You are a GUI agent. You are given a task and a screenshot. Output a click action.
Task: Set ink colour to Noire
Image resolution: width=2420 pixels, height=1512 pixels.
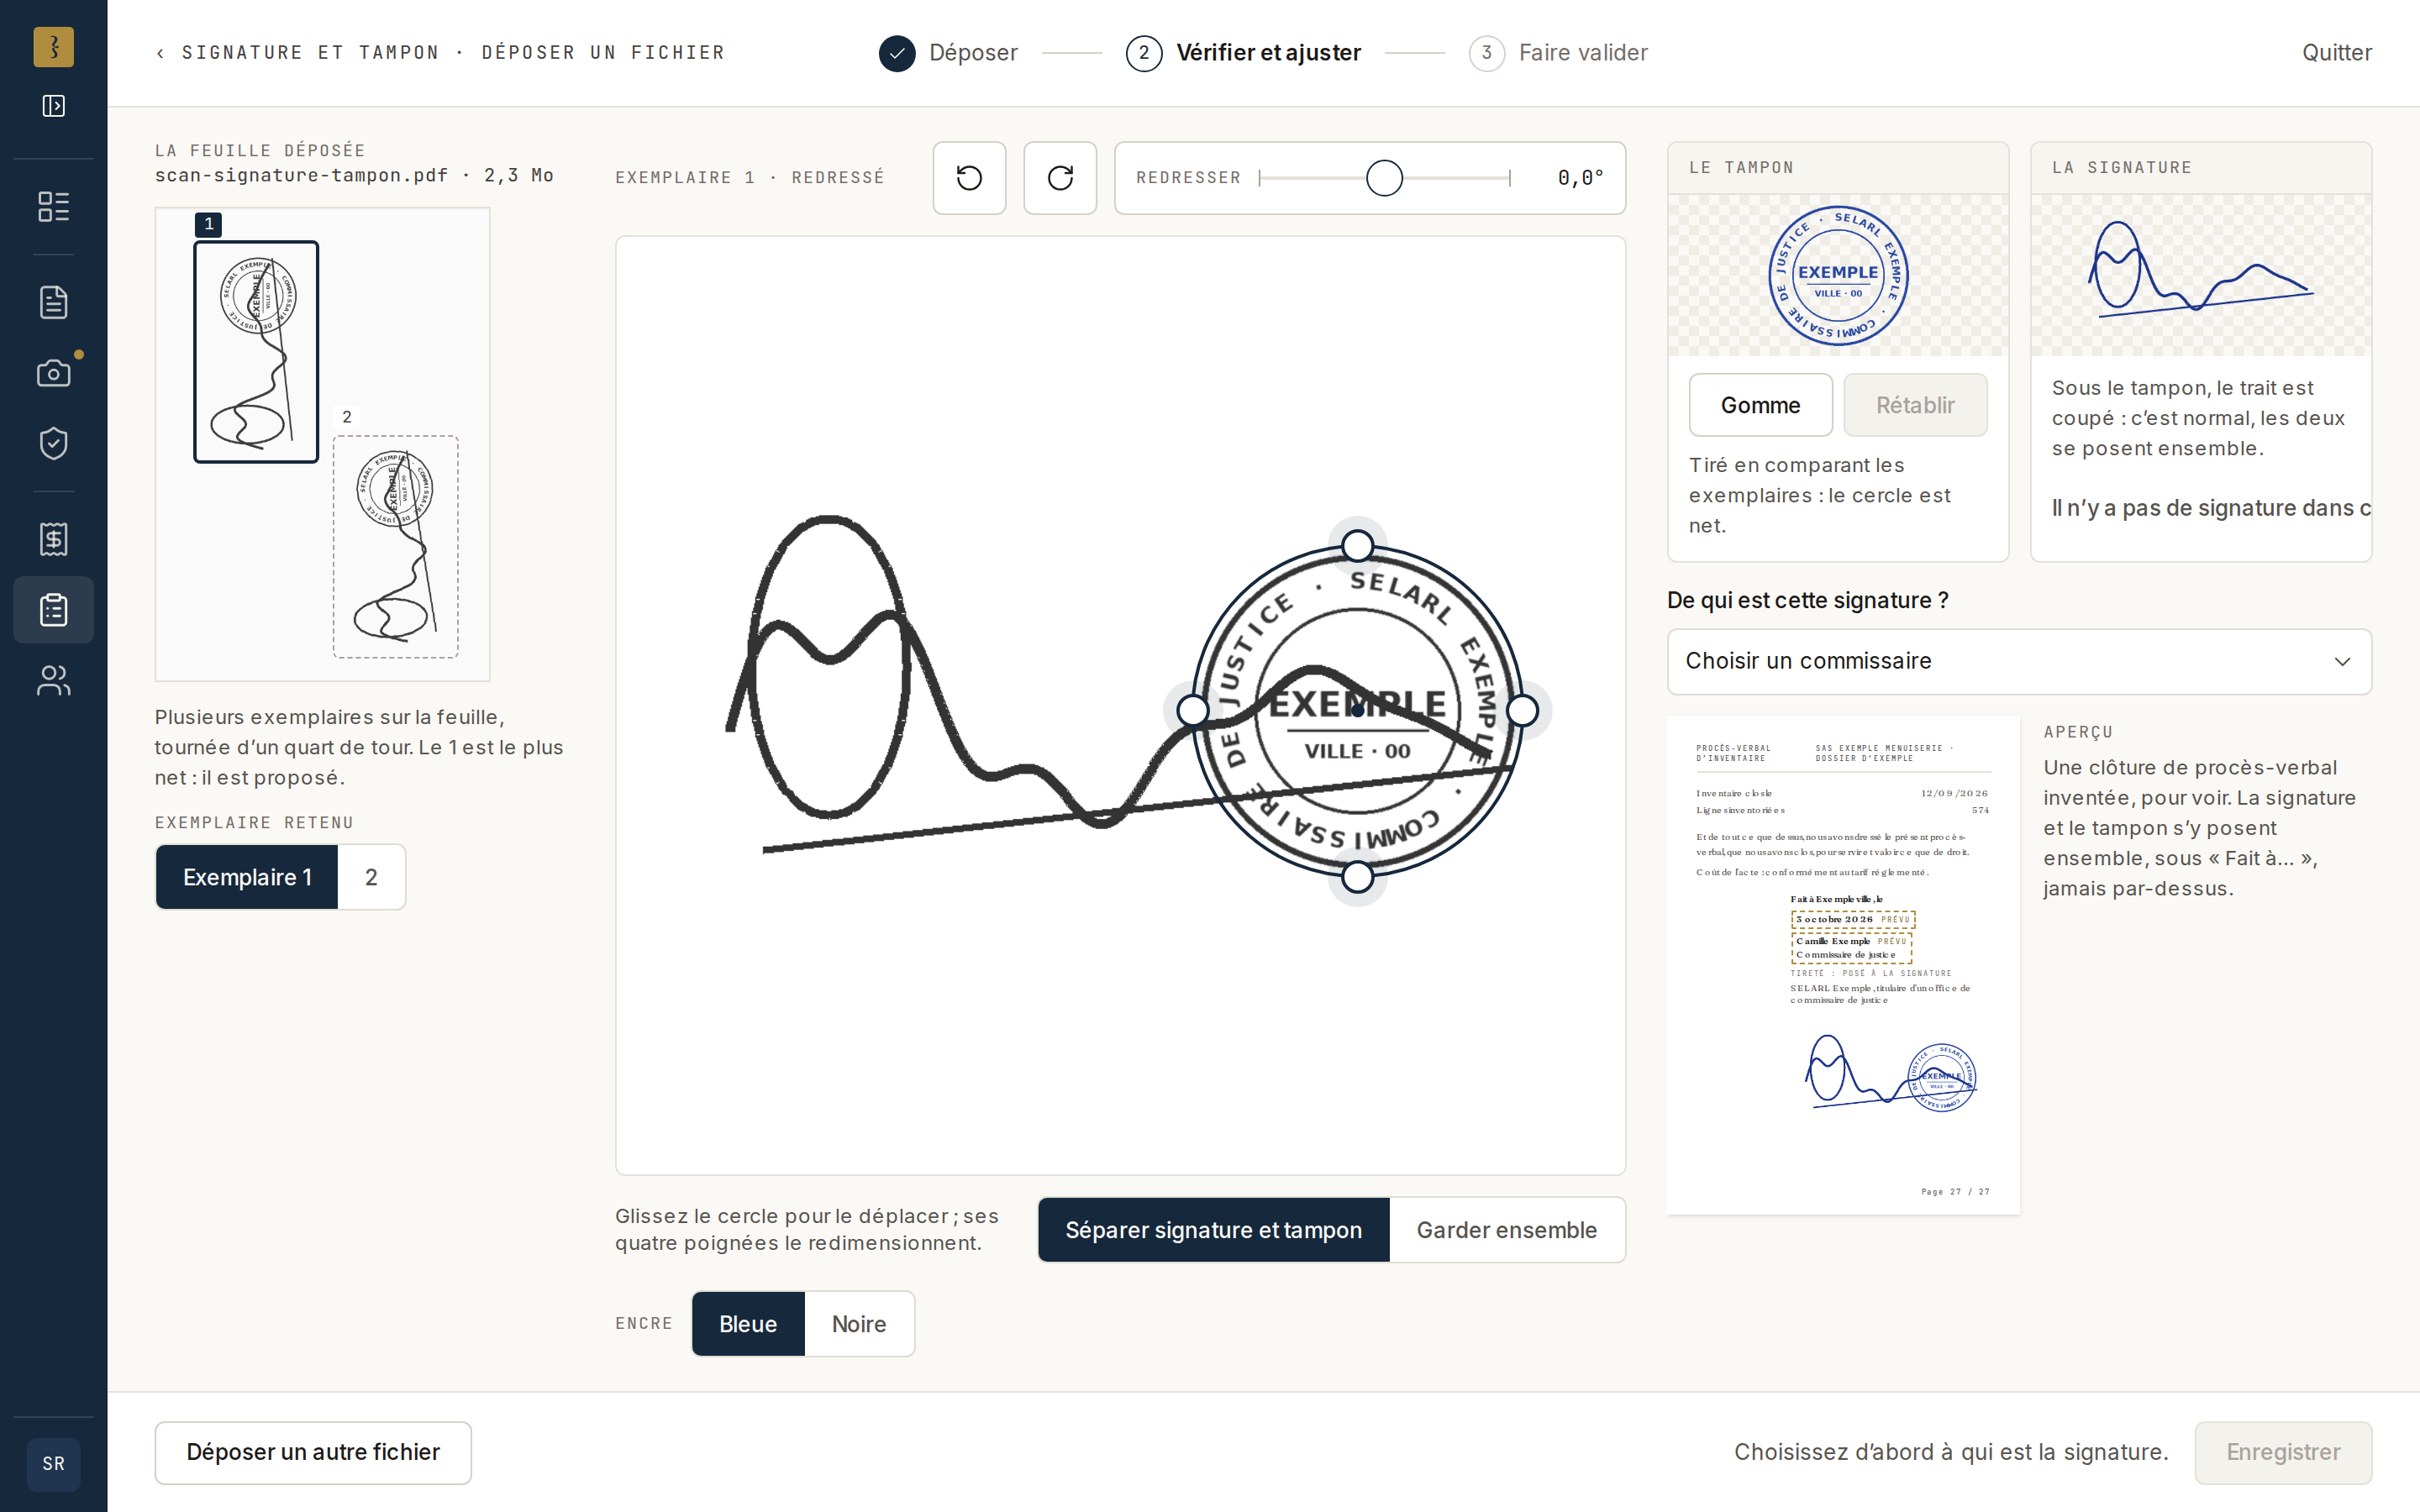point(859,1324)
